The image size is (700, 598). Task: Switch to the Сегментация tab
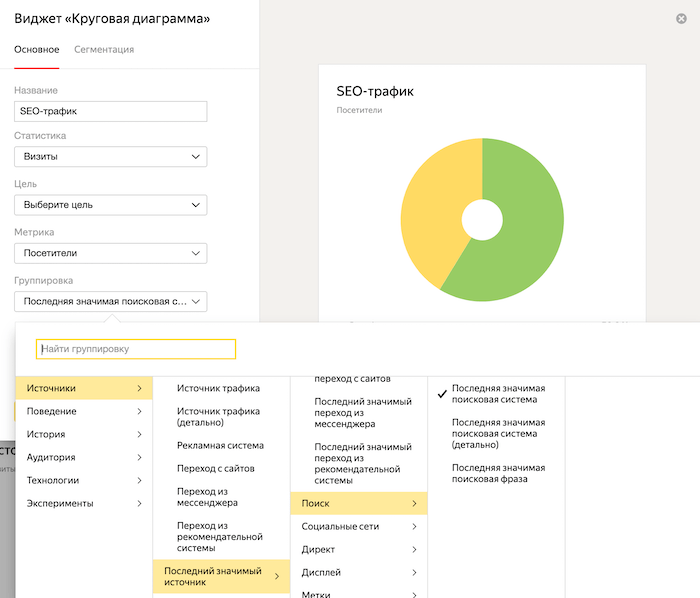104,49
